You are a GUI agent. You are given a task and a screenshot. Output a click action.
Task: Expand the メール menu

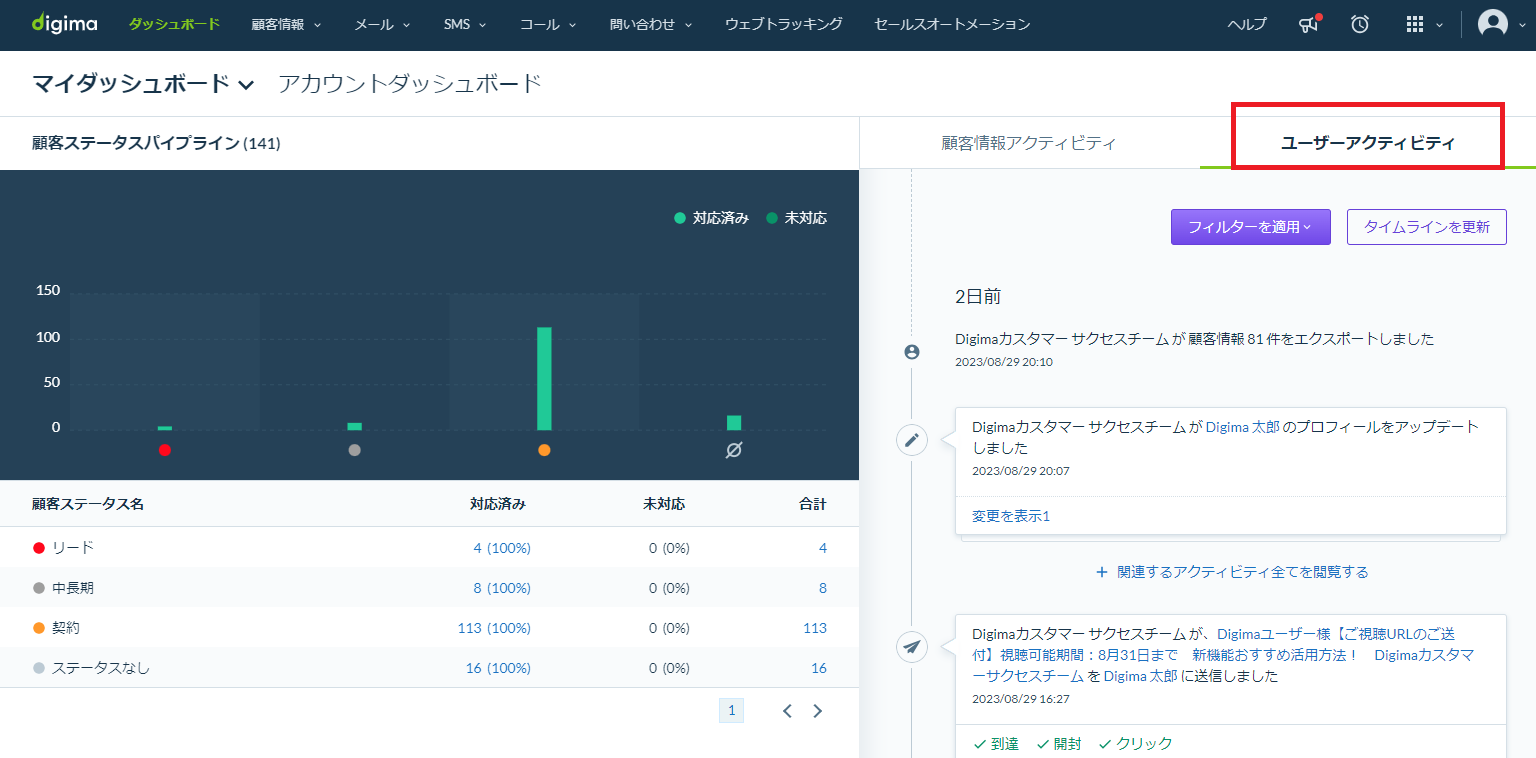pos(382,24)
